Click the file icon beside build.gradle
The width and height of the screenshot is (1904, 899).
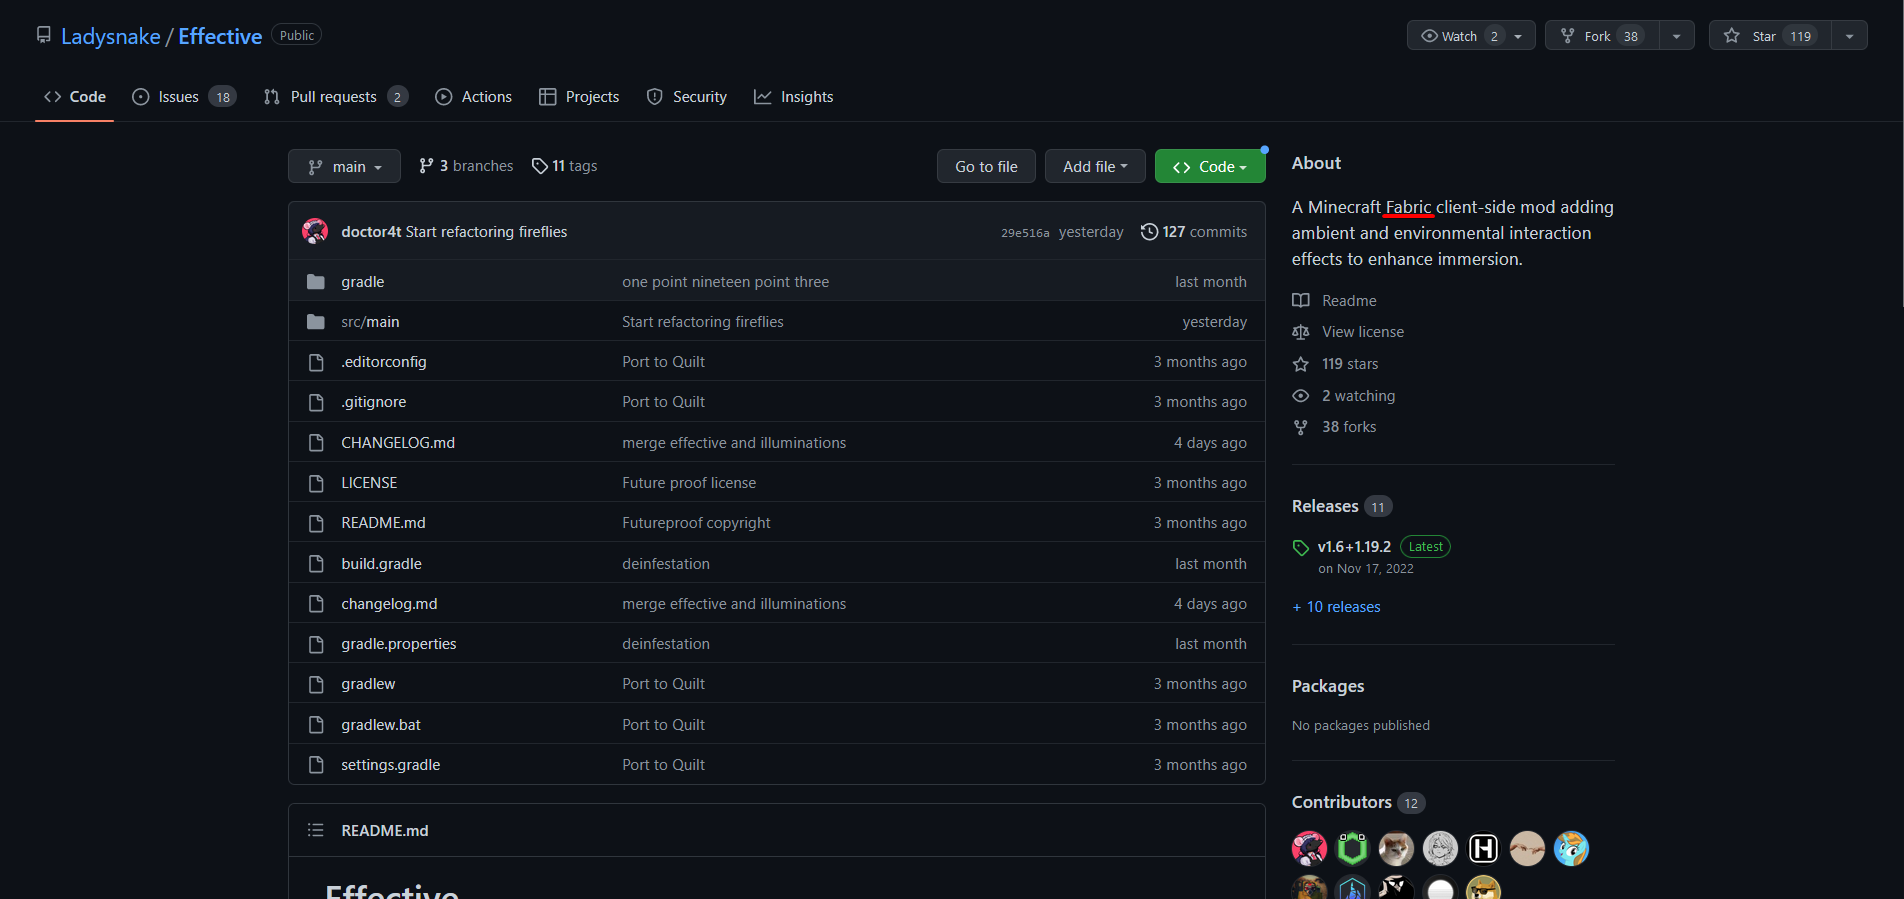(316, 564)
